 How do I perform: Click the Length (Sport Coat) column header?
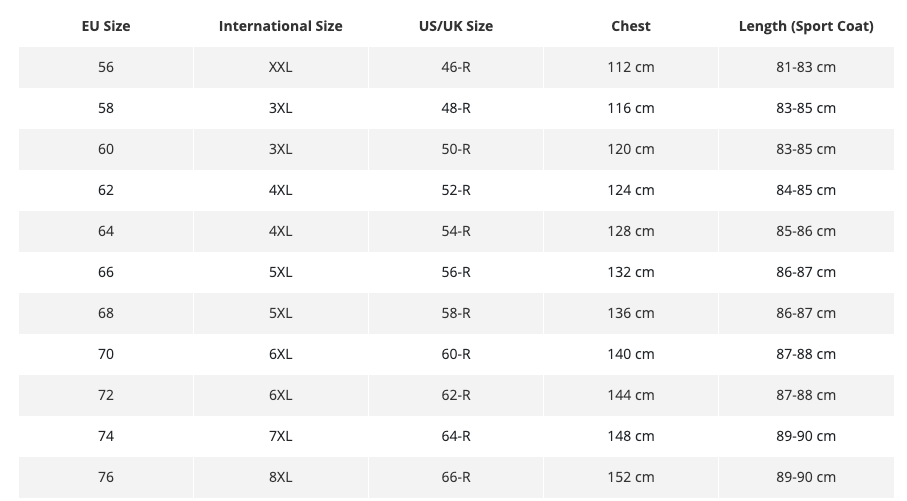click(805, 26)
